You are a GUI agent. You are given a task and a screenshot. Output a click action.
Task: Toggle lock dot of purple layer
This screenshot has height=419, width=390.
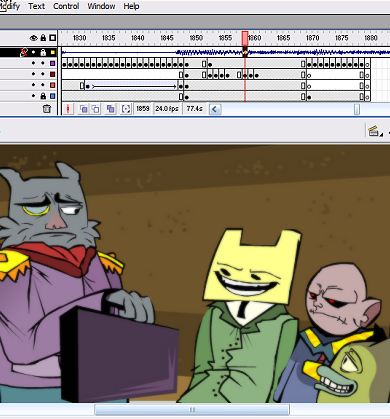(x=43, y=63)
